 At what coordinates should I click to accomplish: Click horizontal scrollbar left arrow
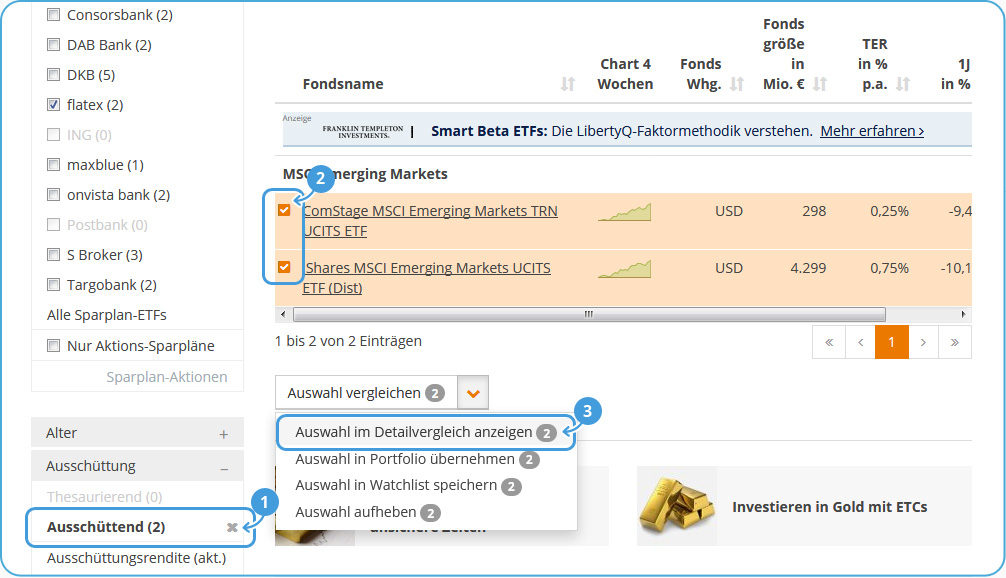pyautogui.click(x=283, y=314)
